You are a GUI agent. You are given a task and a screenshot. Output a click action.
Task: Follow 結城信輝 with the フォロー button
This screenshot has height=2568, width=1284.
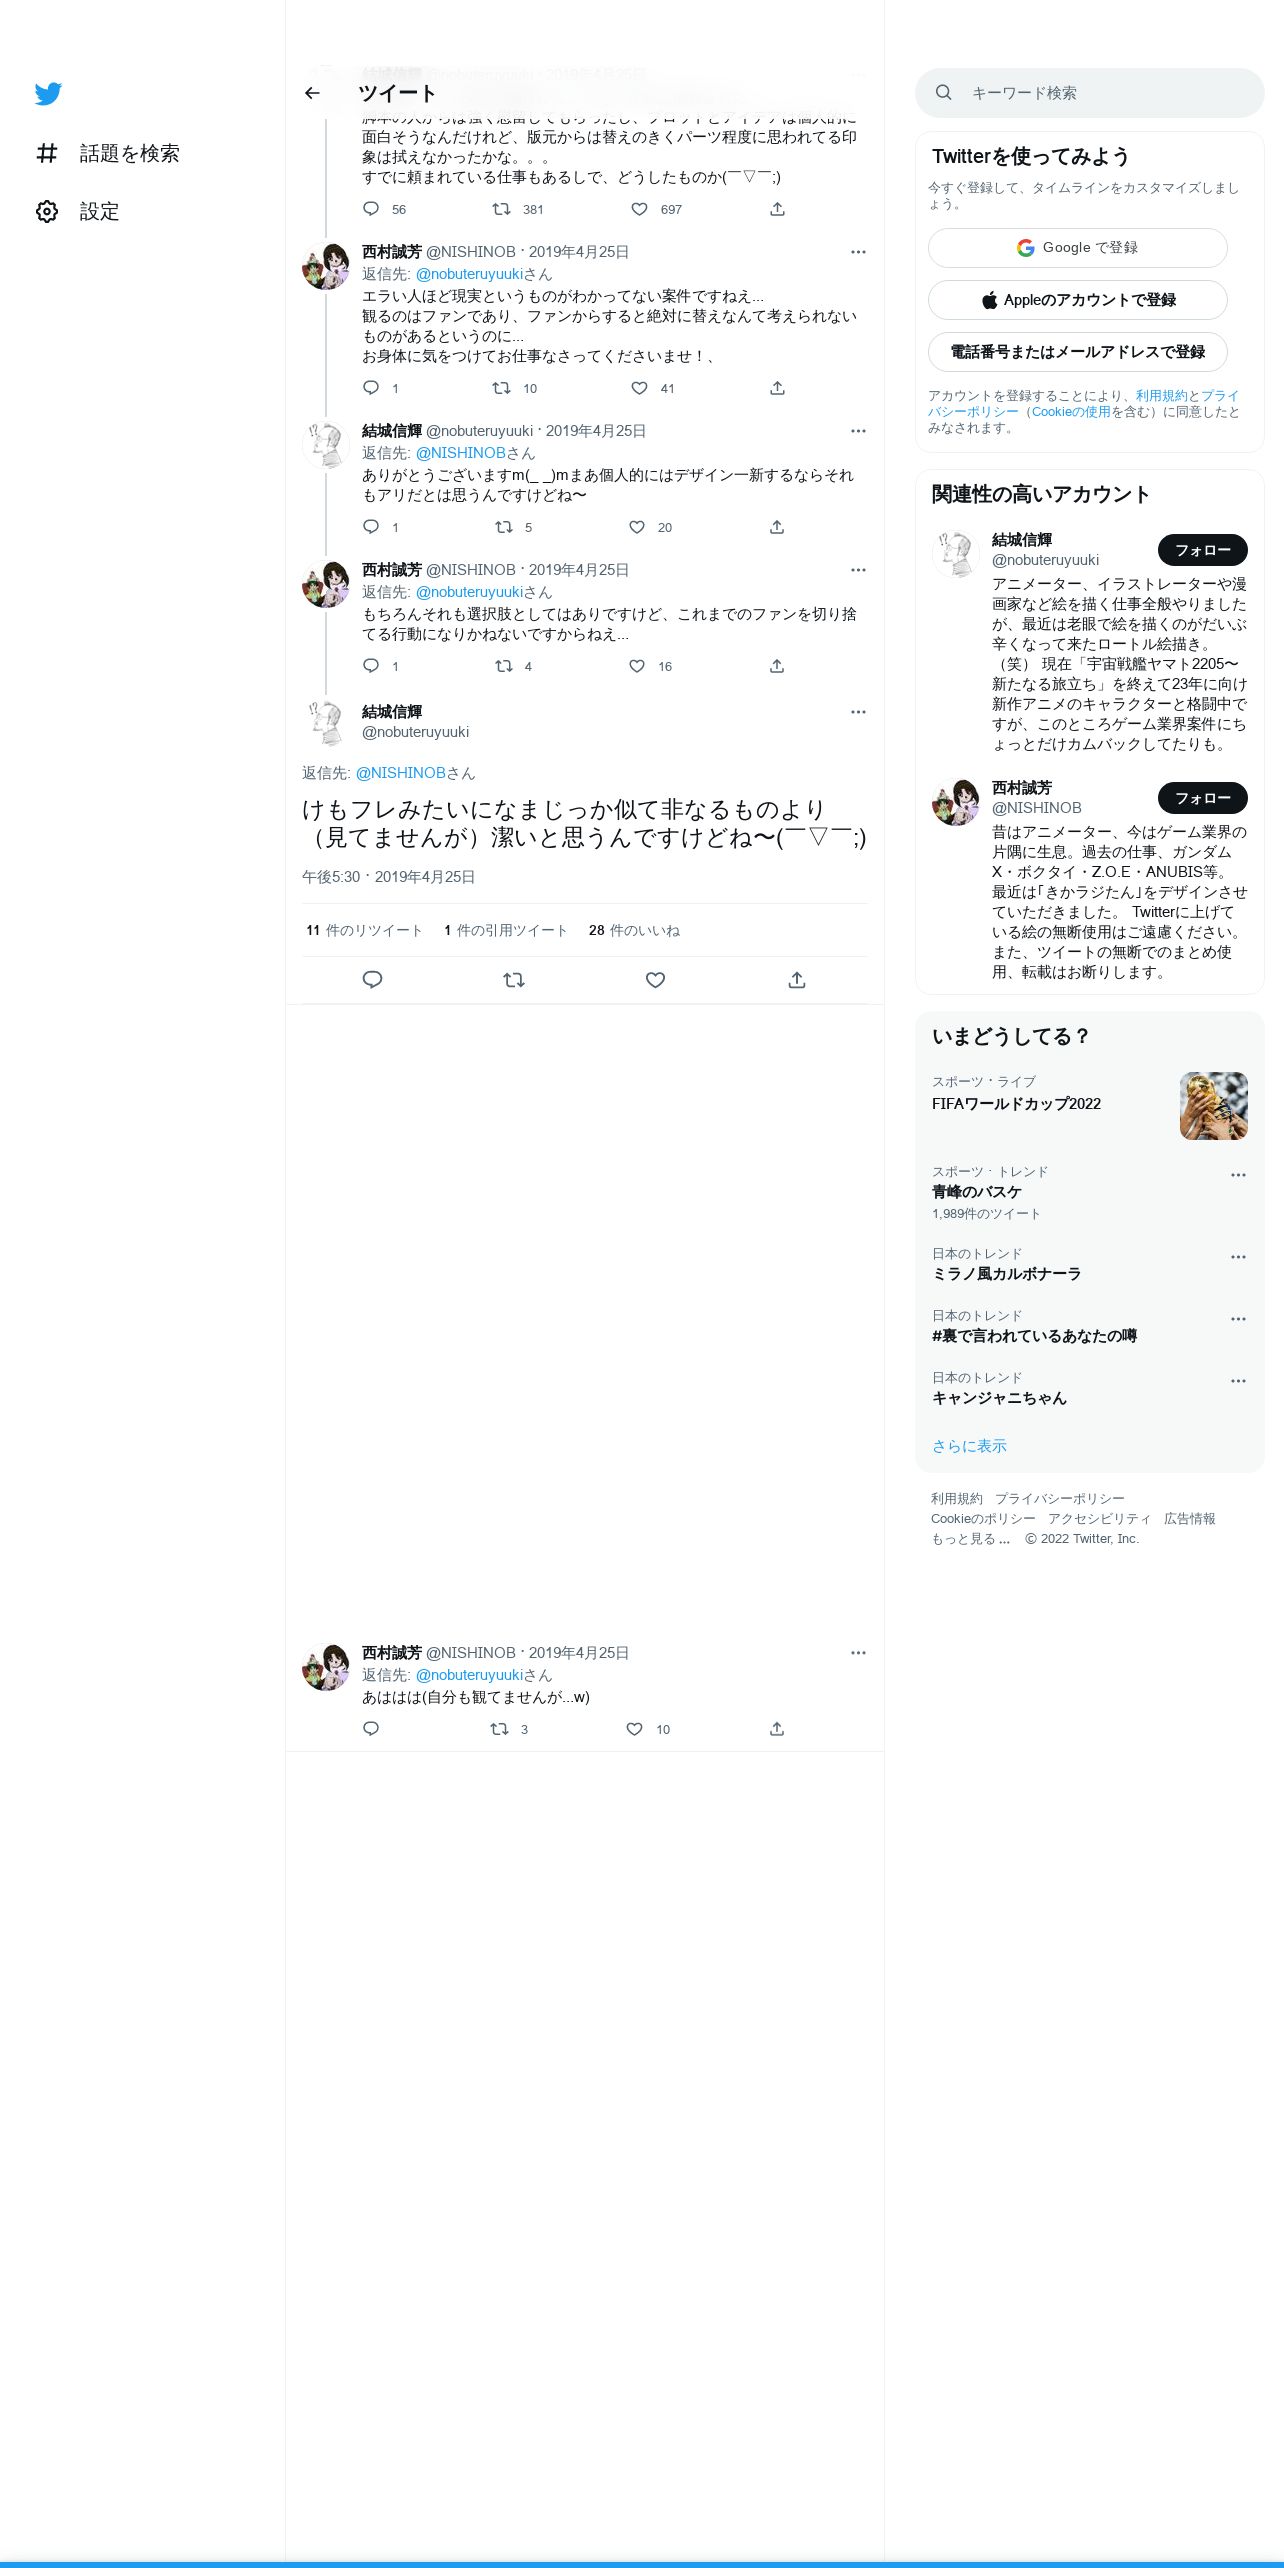point(1202,550)
